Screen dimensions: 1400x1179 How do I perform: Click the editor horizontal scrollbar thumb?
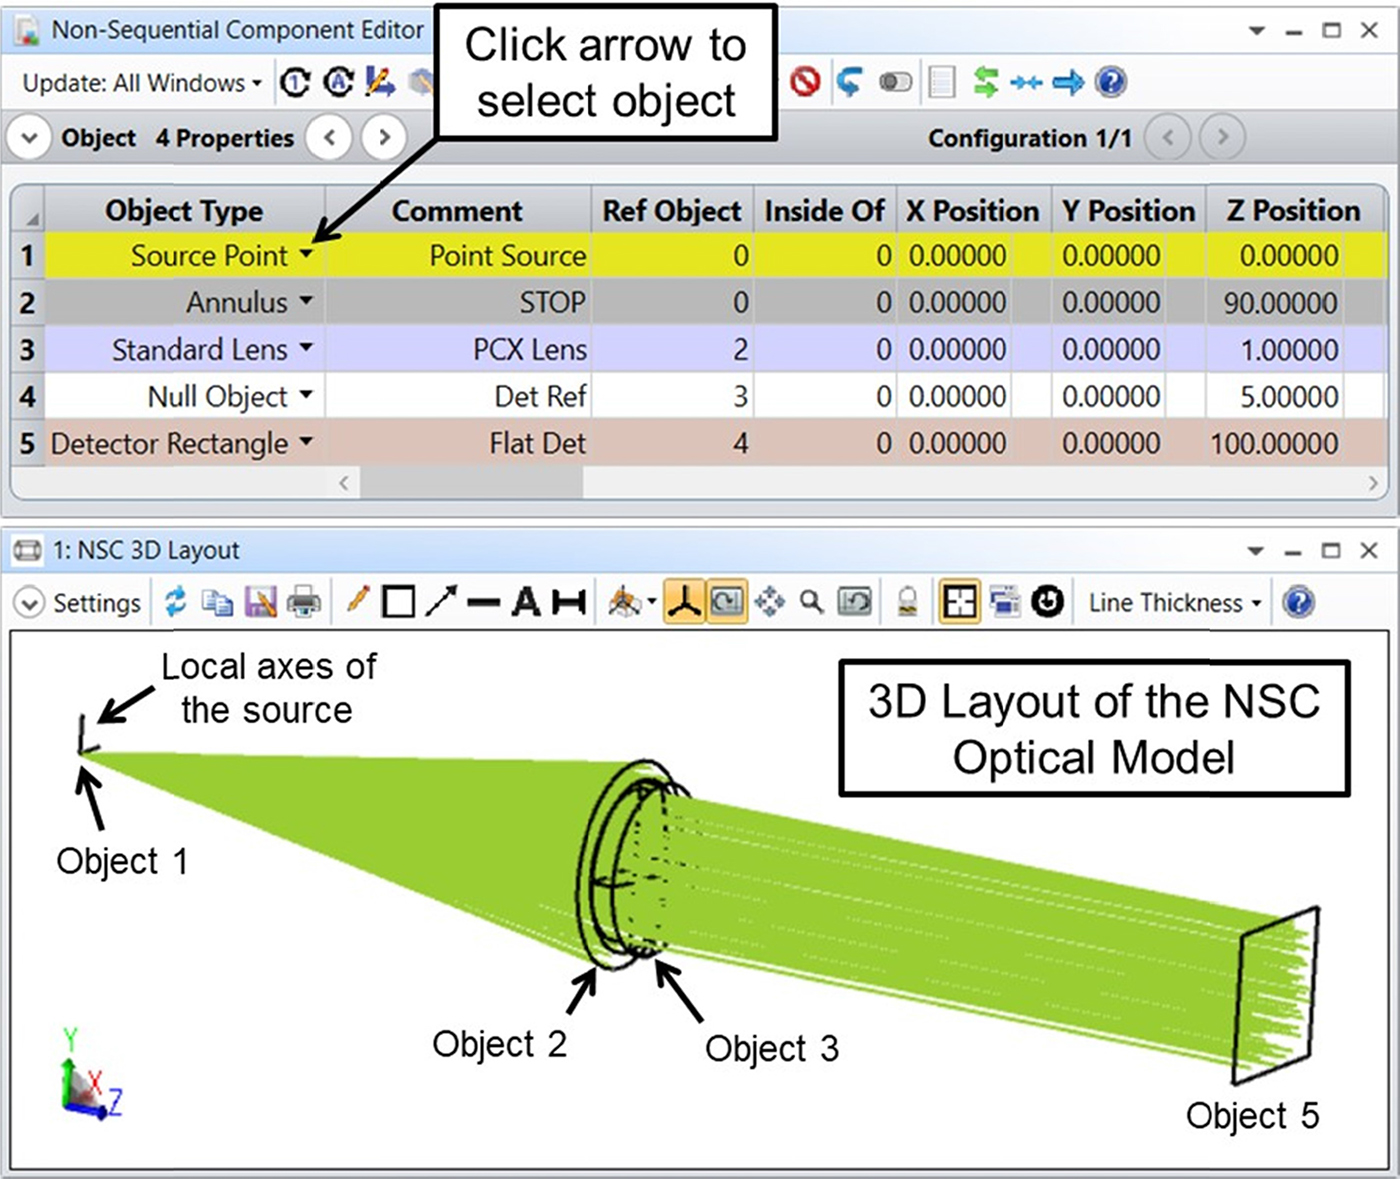[x=471, y=483]
